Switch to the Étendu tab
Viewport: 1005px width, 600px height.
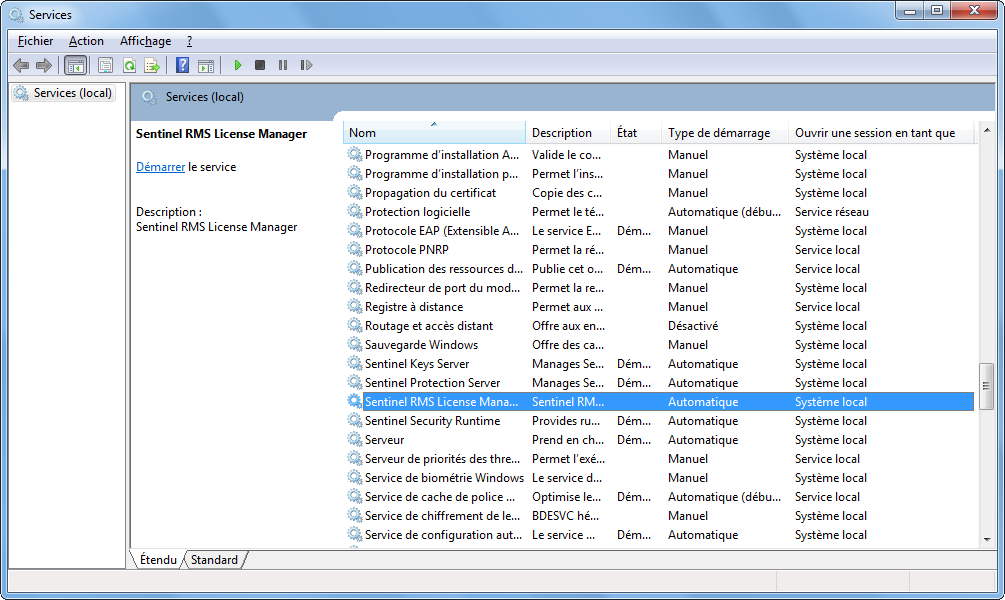[158, 560]
